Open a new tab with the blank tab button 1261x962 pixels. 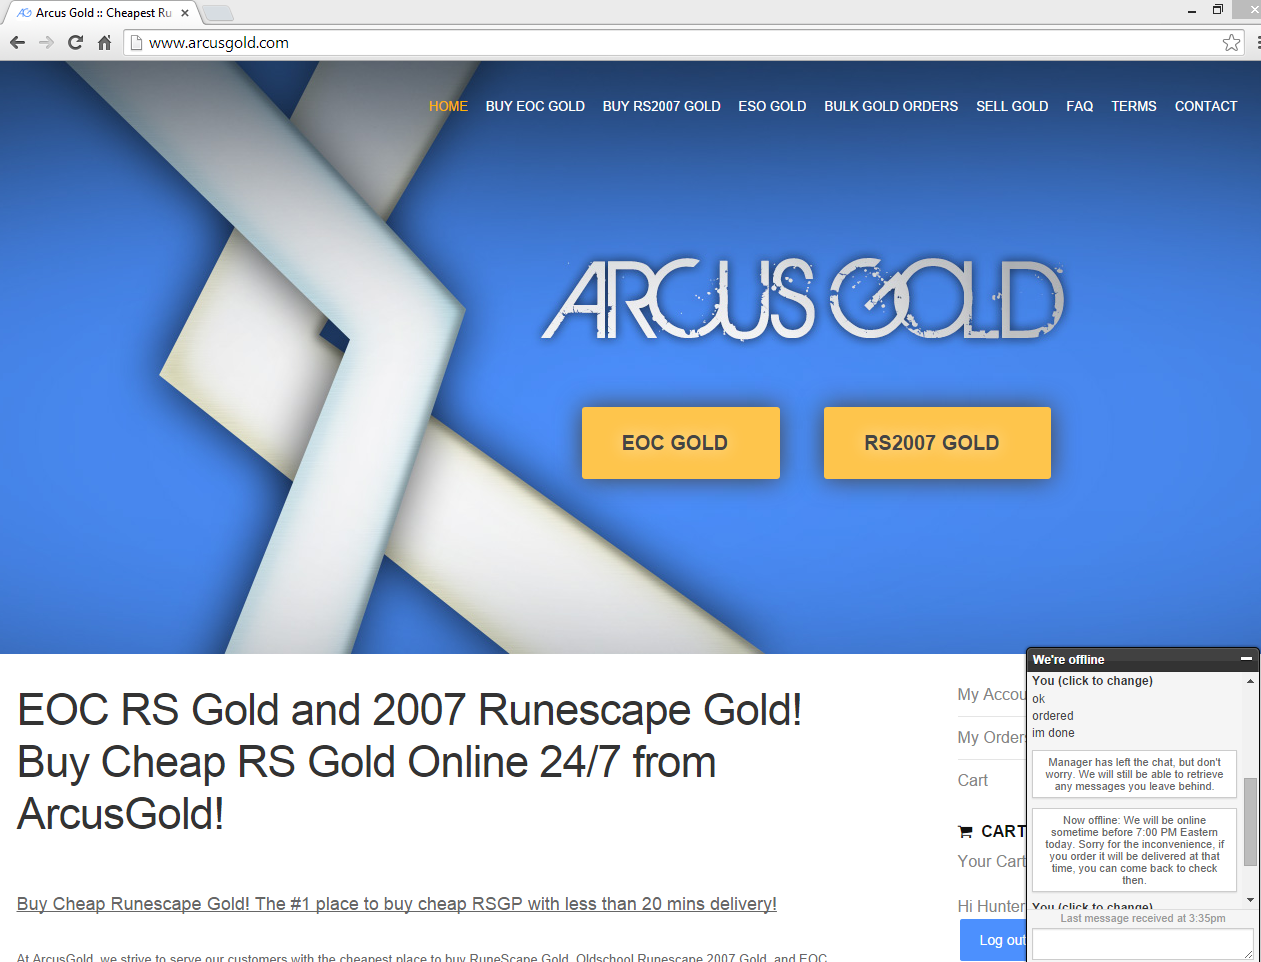[x=218, y=13]
